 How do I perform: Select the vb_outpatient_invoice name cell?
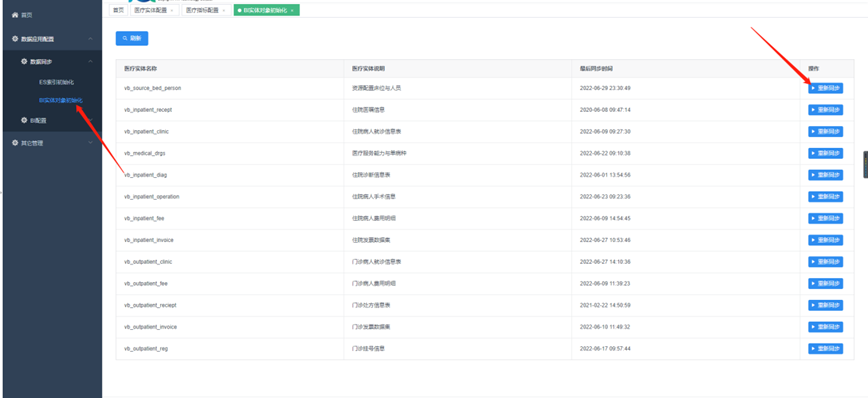pyautogui.click(x=230, y=327)
